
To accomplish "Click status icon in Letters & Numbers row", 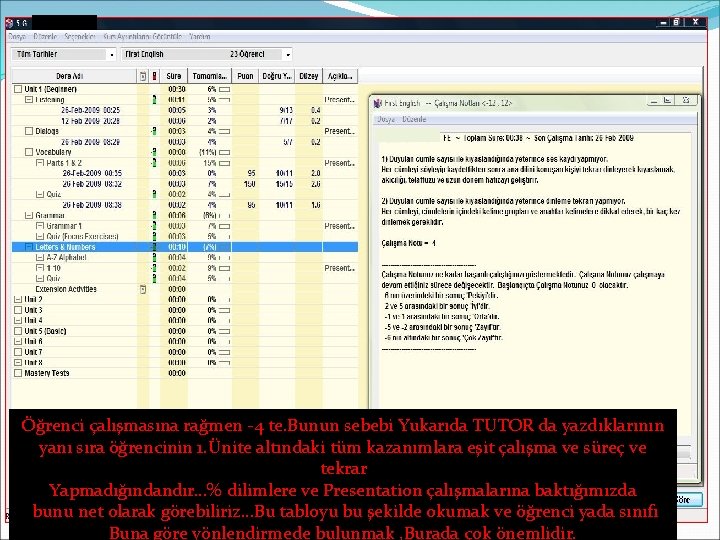I will coord(154,247).
